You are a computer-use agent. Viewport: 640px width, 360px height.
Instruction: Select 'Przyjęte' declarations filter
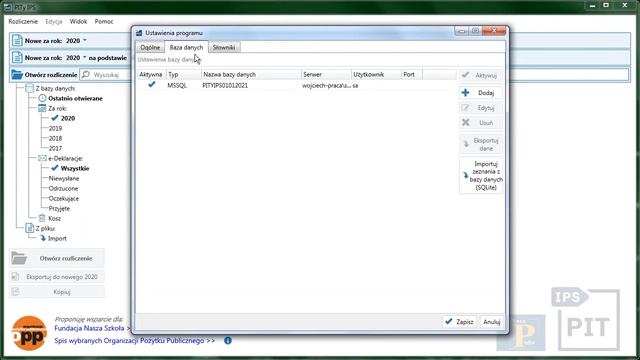(x=59, y=209)
